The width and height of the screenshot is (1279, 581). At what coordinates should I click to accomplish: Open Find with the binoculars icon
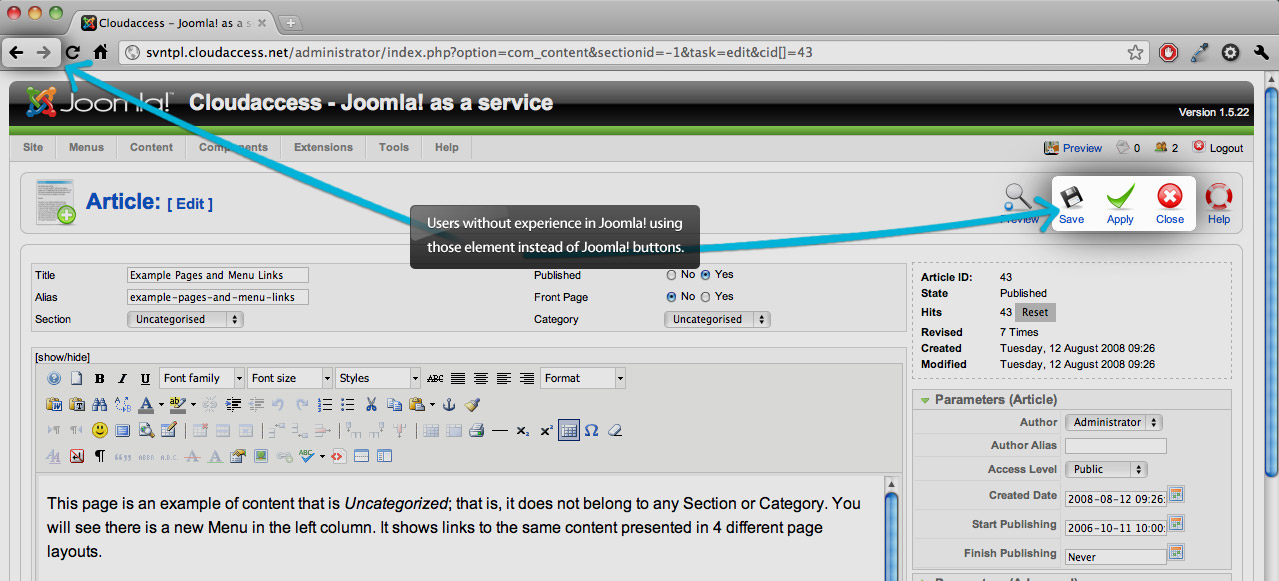pyautogui.click(x=99, y=405)
